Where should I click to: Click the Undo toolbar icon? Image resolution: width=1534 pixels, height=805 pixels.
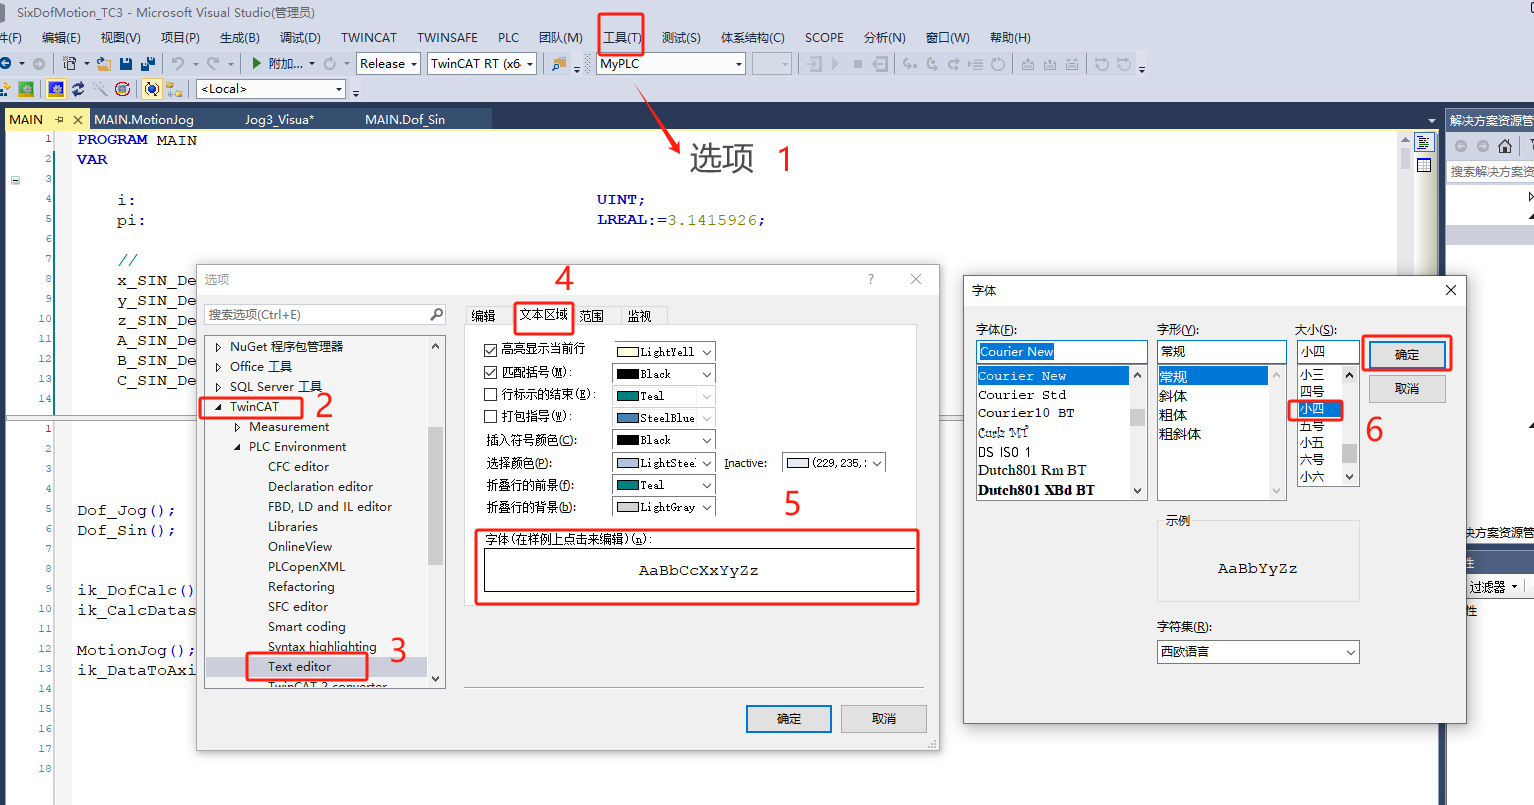click(178, 63)
